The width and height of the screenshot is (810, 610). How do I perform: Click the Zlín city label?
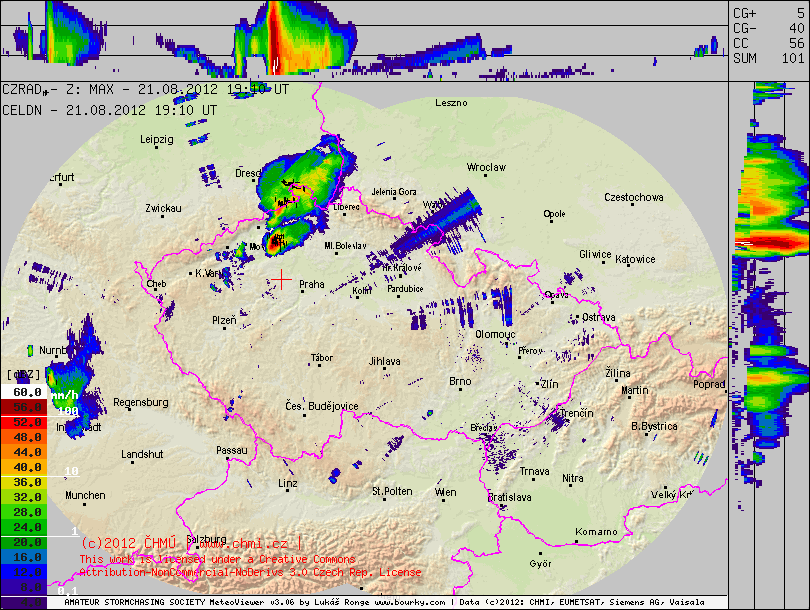pos(550,384)
